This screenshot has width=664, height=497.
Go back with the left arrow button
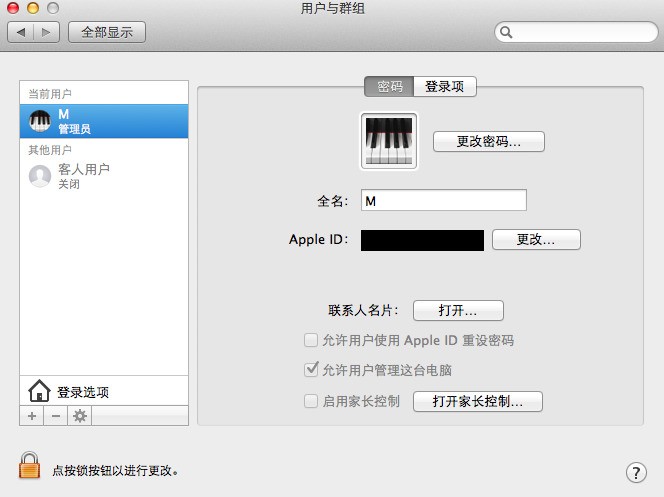click(x=21, y=32)
